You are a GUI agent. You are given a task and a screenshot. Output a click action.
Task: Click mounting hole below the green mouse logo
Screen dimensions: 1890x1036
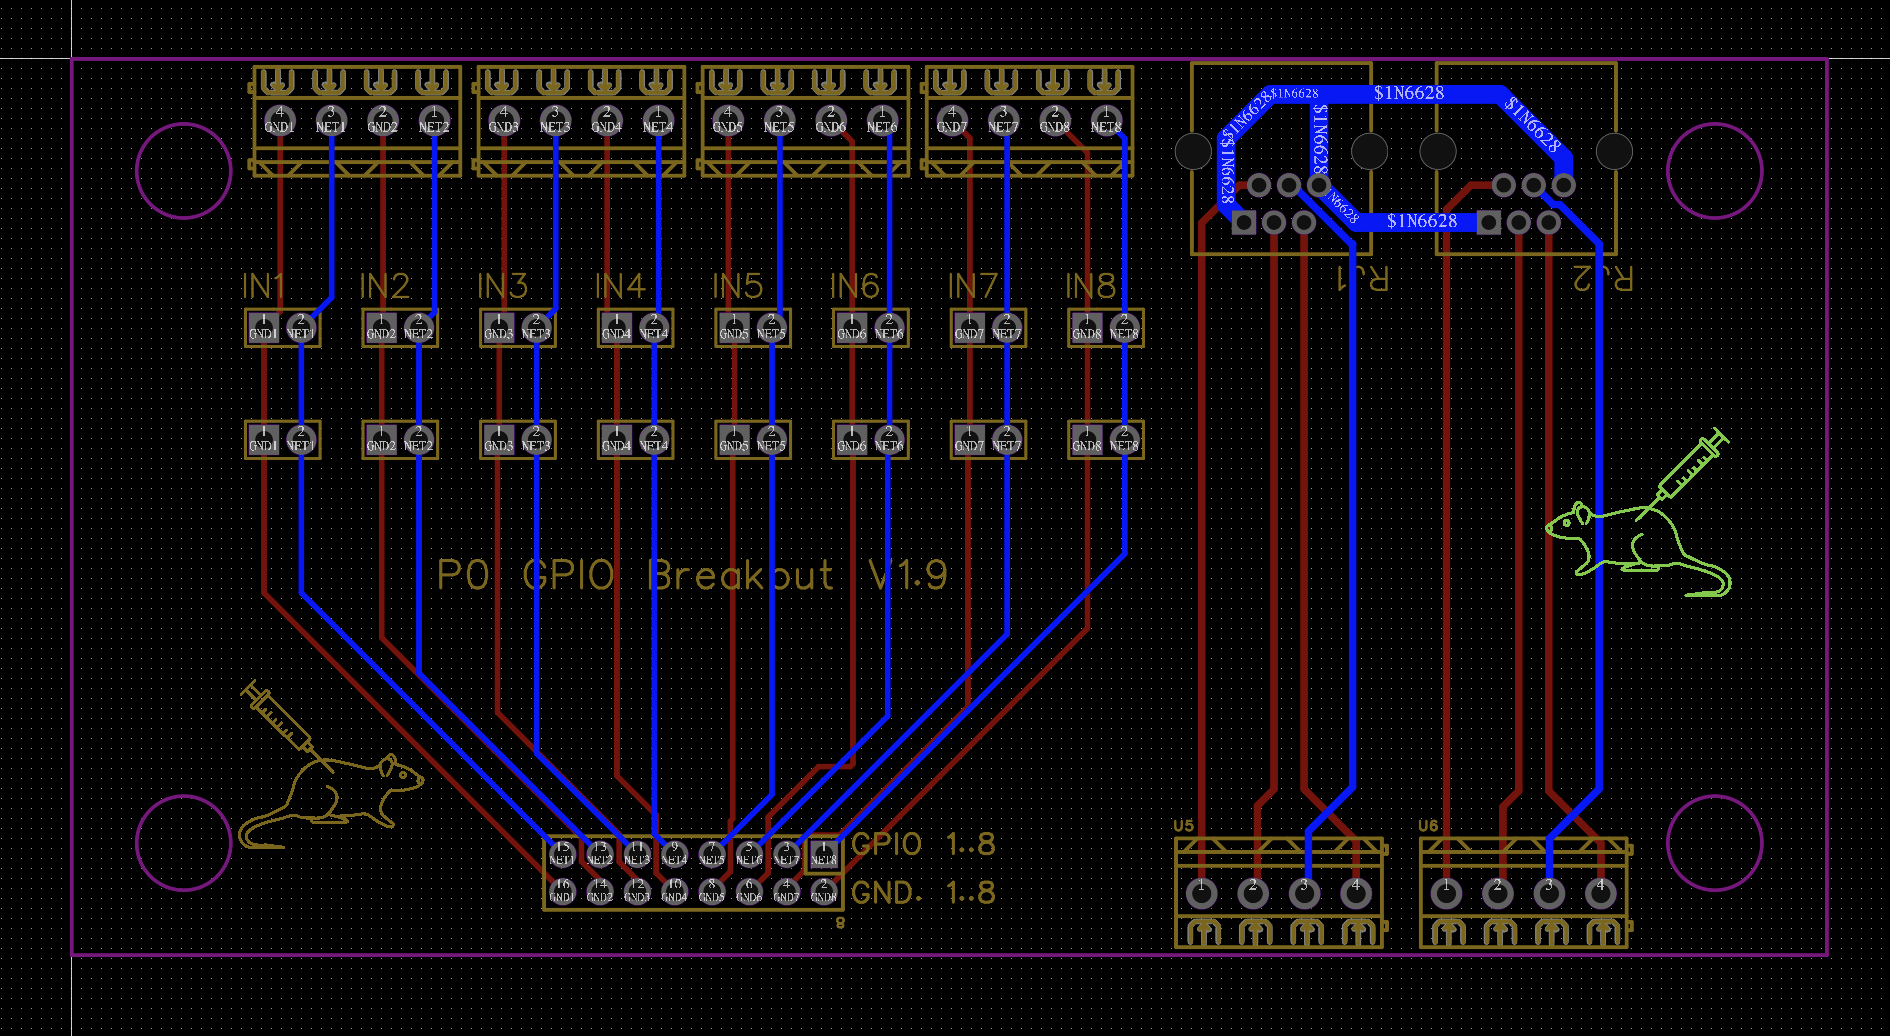1714,842
